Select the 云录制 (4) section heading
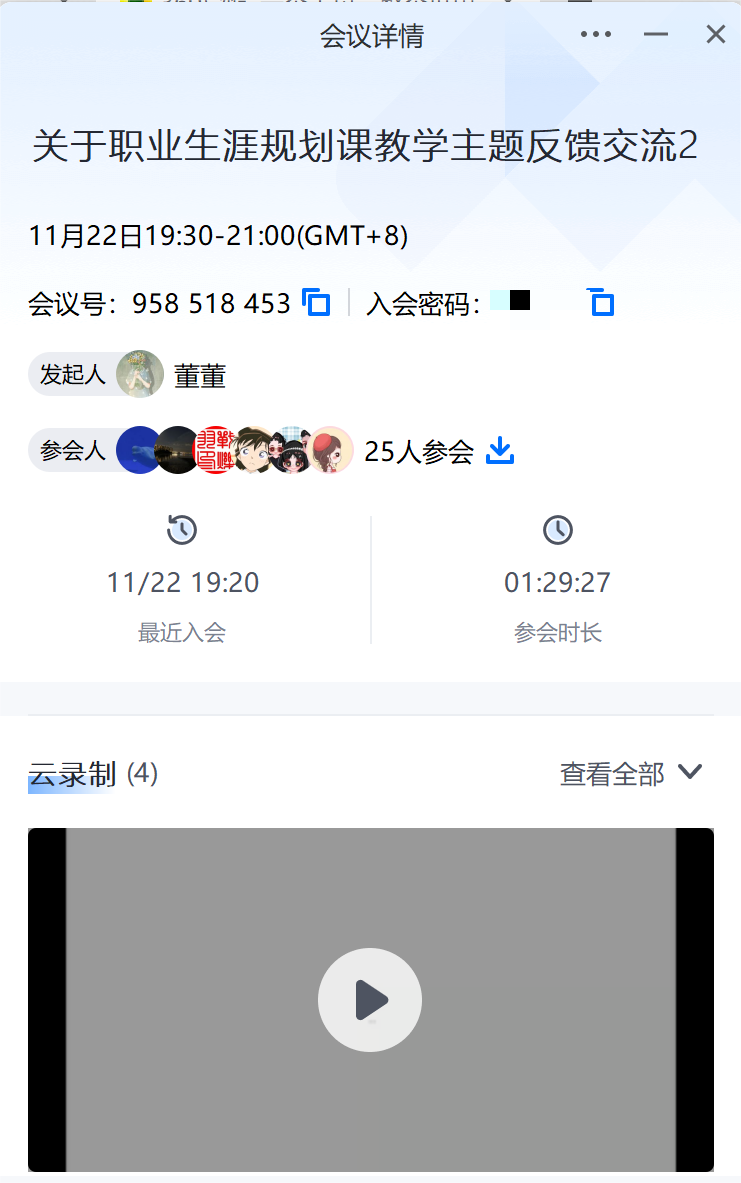This screenshot has height=1183, width=741. click(x=93, y=774)
